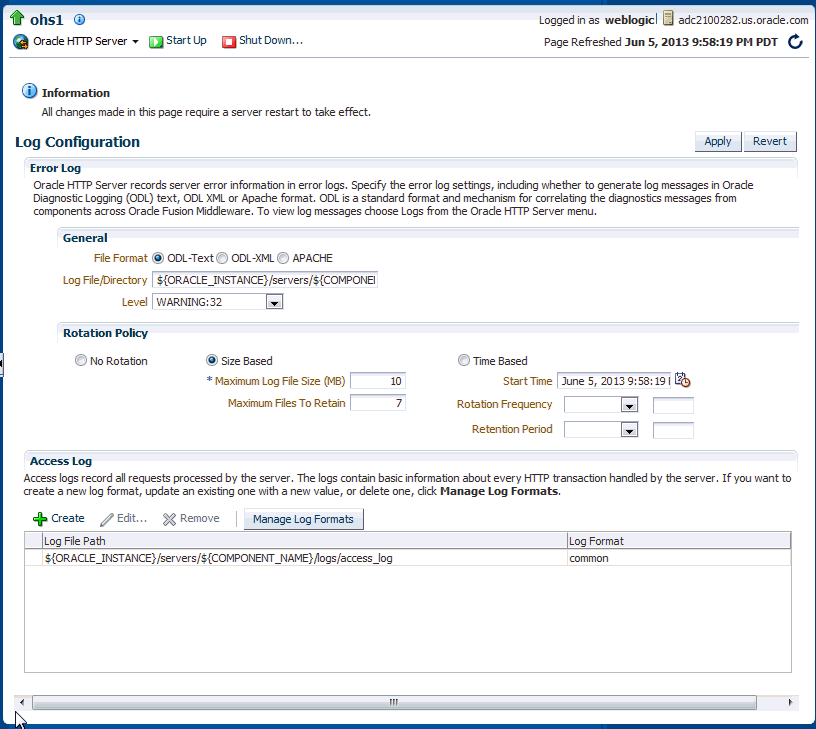The height and width of the screenshot is (729, 816).
Task: Choose Time Based rotation policy
Action: tap(464, 361)
